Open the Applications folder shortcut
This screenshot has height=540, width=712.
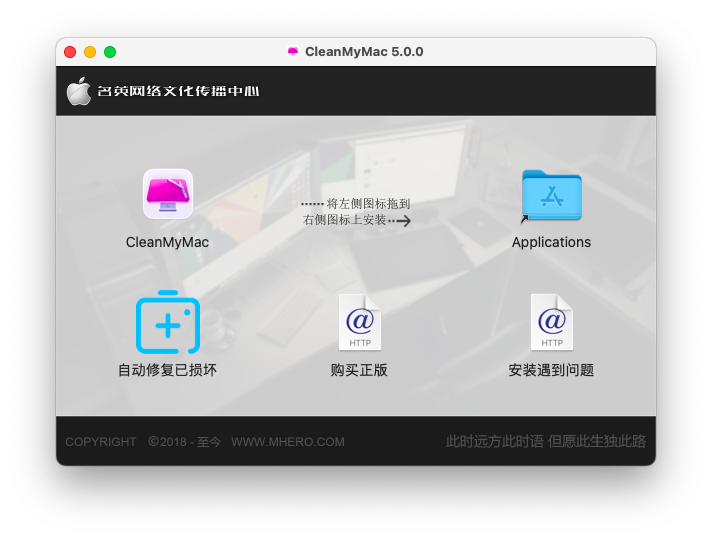click(551, 196)
